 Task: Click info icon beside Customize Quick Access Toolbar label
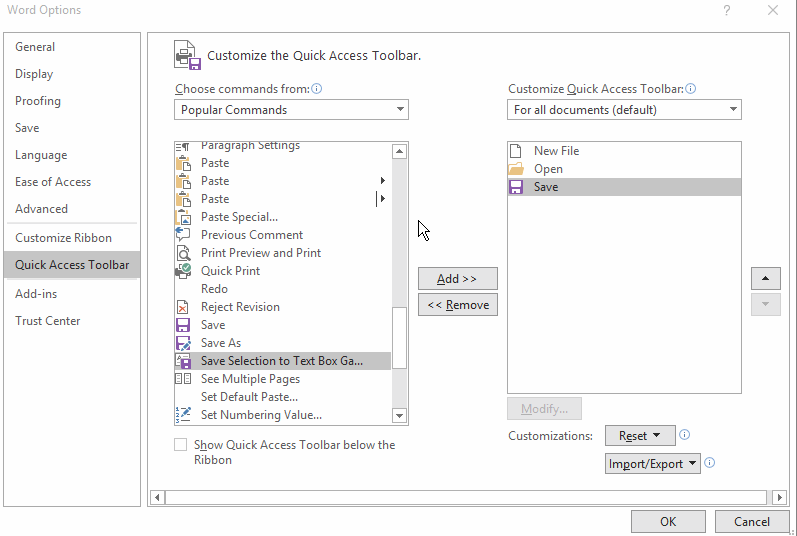pyautogui.click(x=690, y=89)
